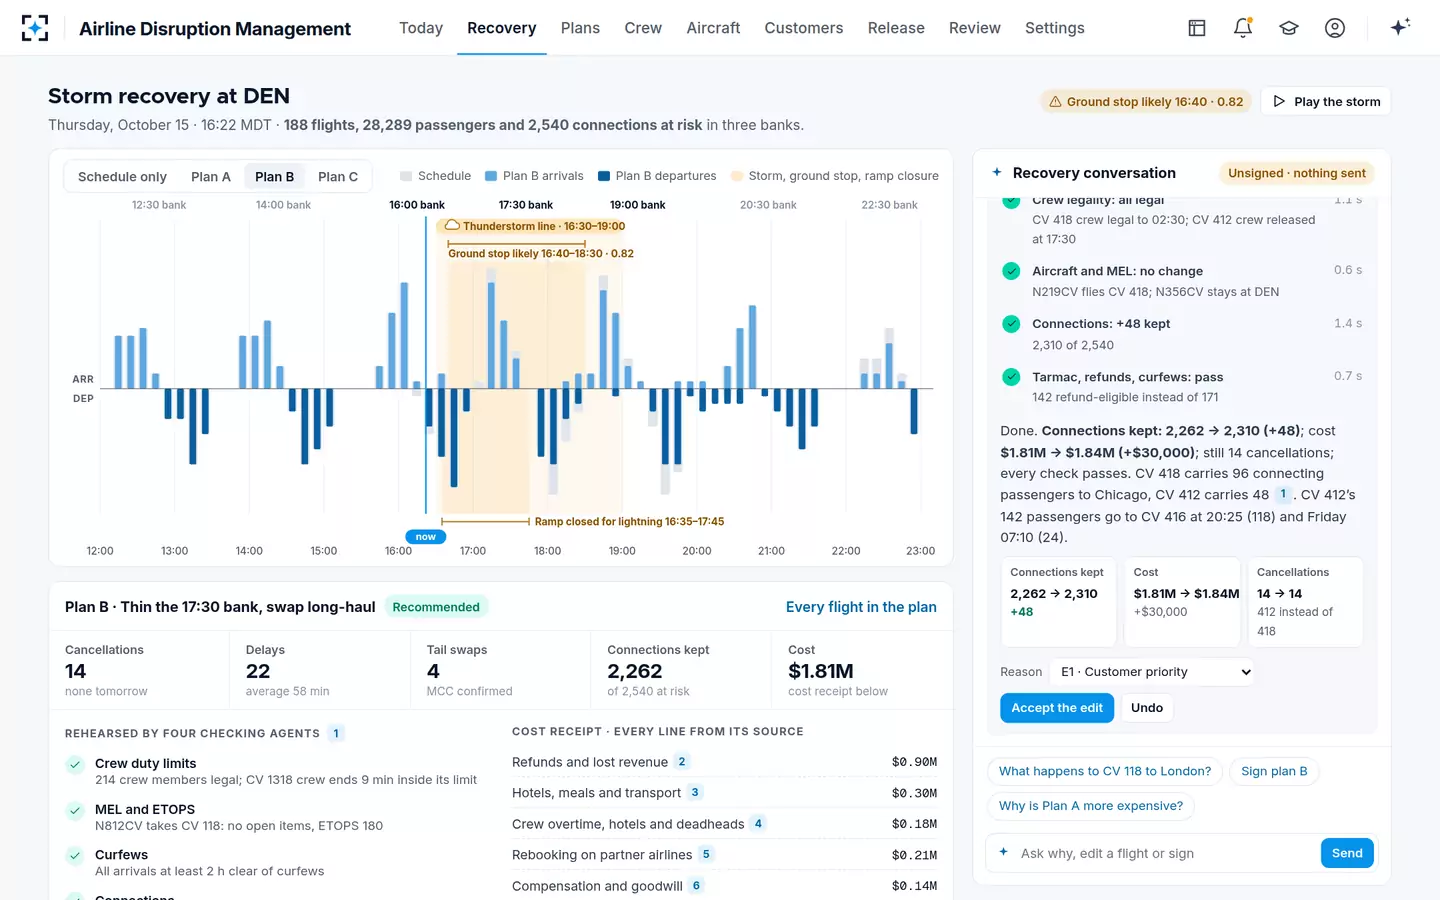The image size is (1440, 900).
Task: Open source reference 4 for Crew overtime
Action: [758, 824]
